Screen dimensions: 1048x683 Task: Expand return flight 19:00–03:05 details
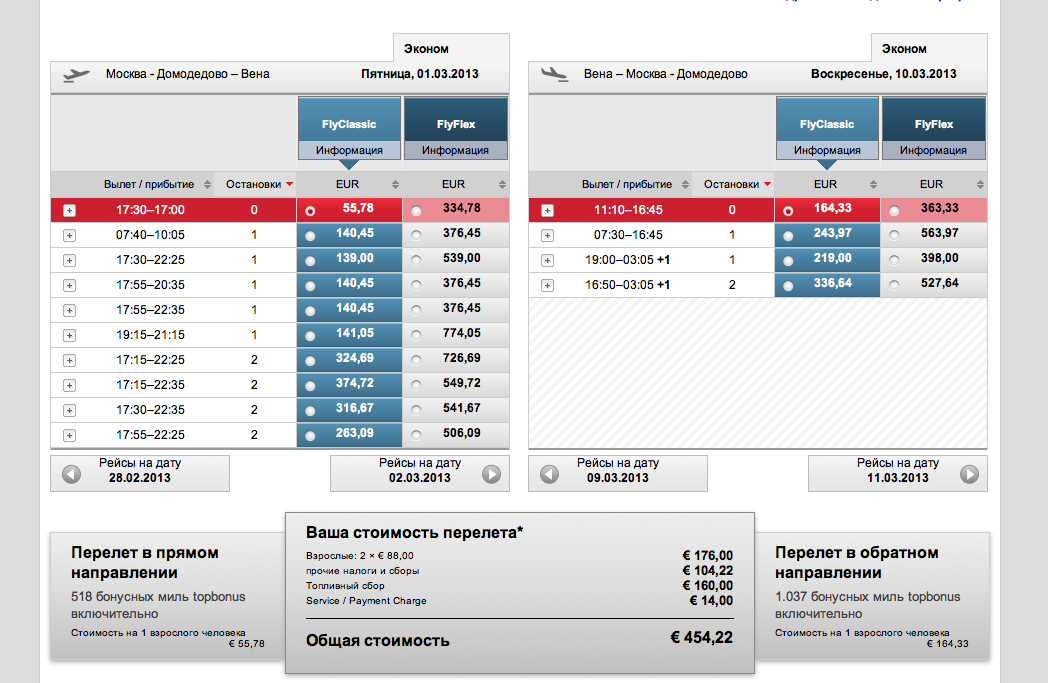(x=547, y=261)
